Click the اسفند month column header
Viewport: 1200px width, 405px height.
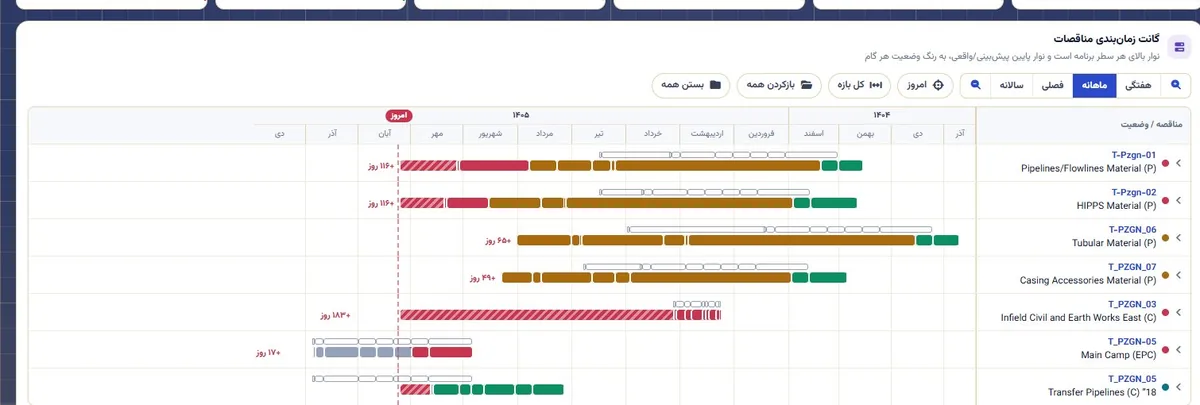(814, 133)
